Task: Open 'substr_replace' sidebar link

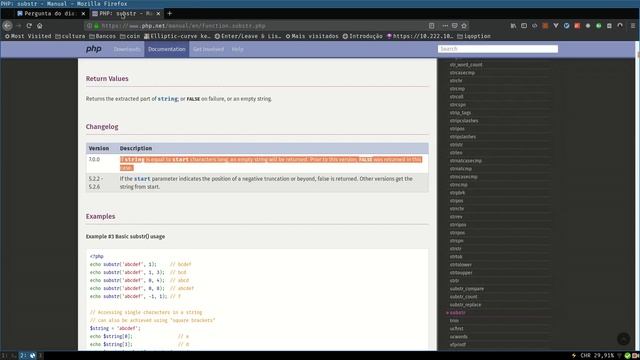Action: point(465,305)
